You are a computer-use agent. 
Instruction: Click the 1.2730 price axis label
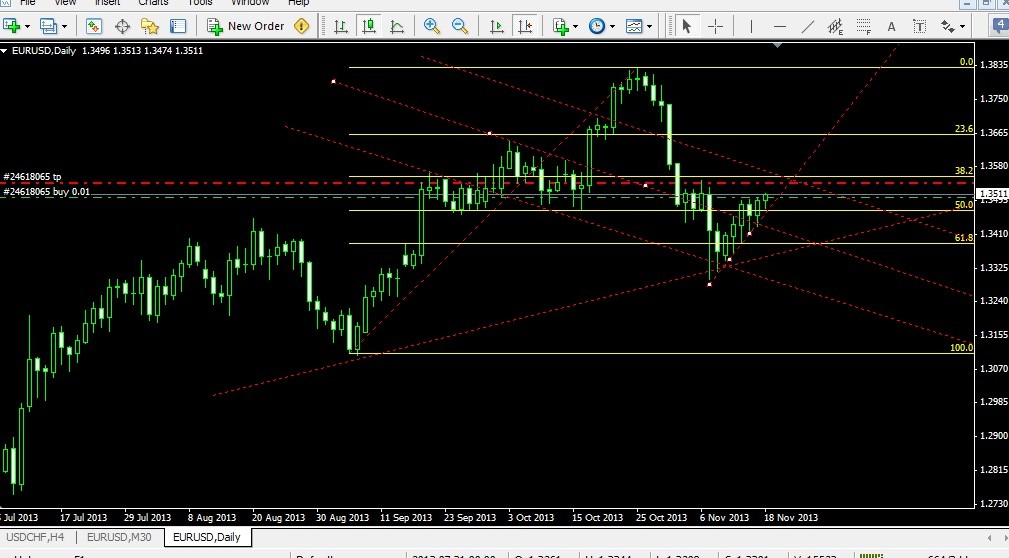pyautogui.click(x=994, y=503)
